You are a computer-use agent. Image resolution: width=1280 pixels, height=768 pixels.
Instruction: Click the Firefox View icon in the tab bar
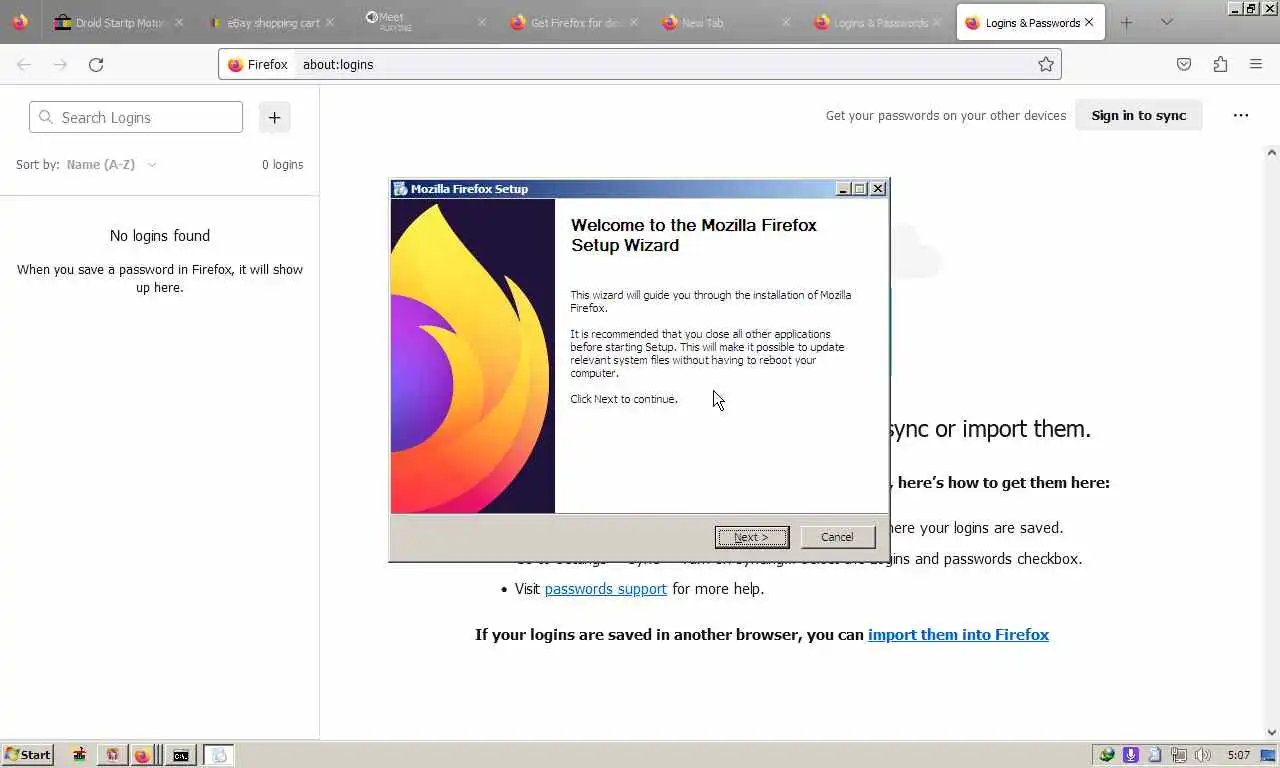tap(20, 22)
